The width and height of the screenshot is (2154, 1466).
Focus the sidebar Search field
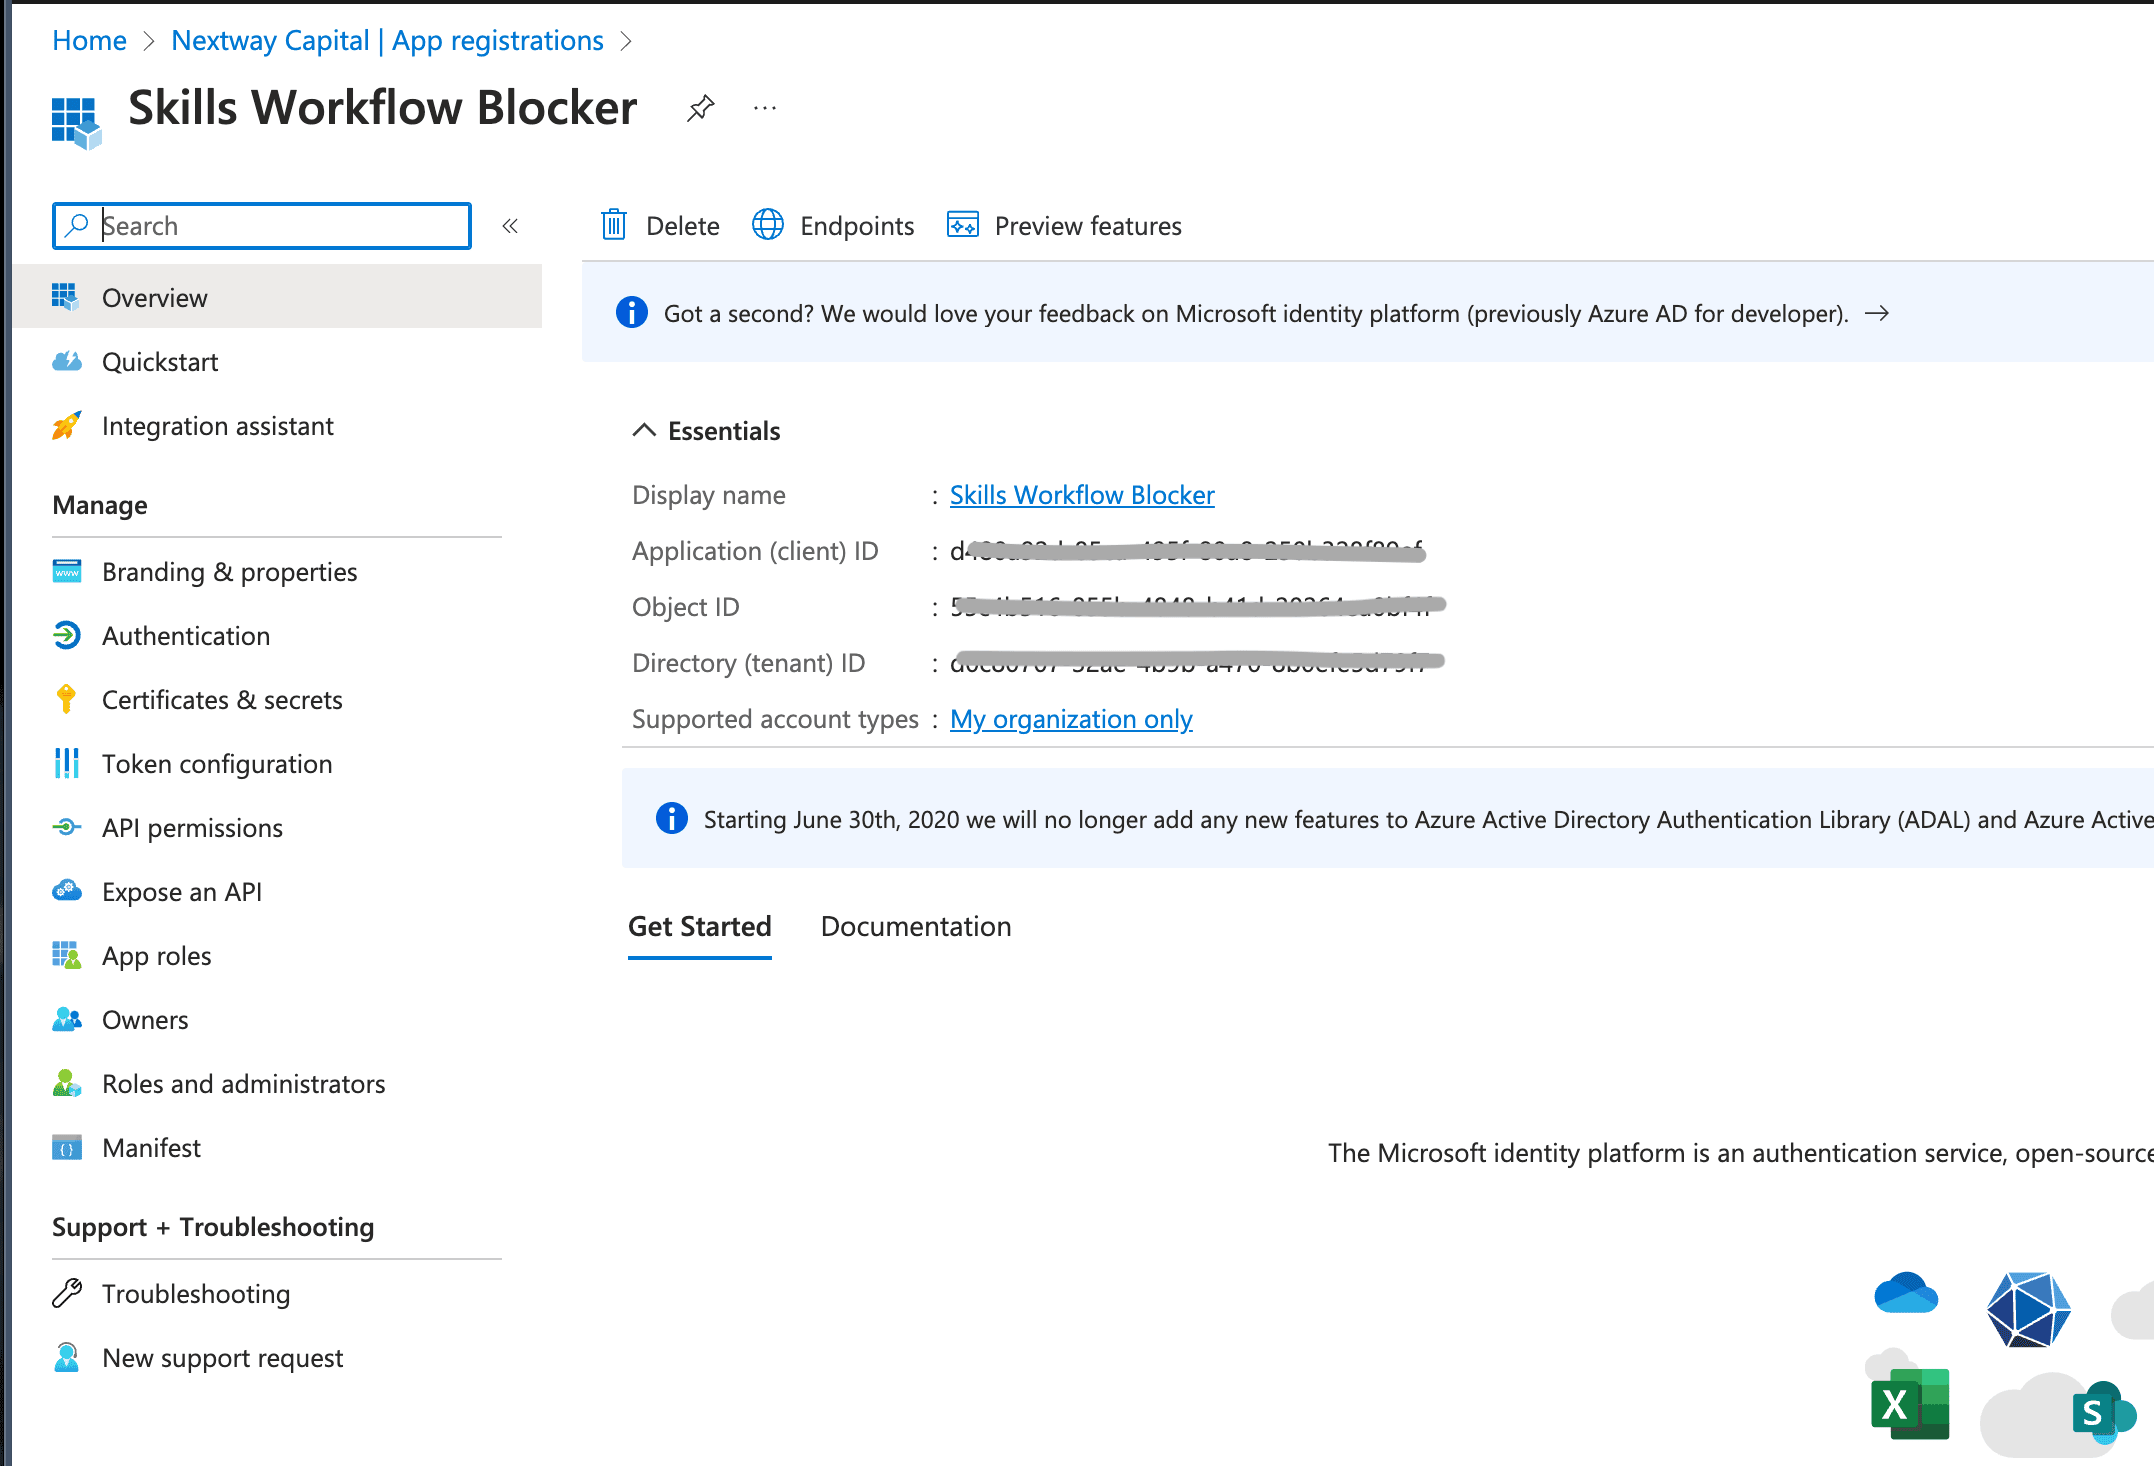click(x=280, y=226)
